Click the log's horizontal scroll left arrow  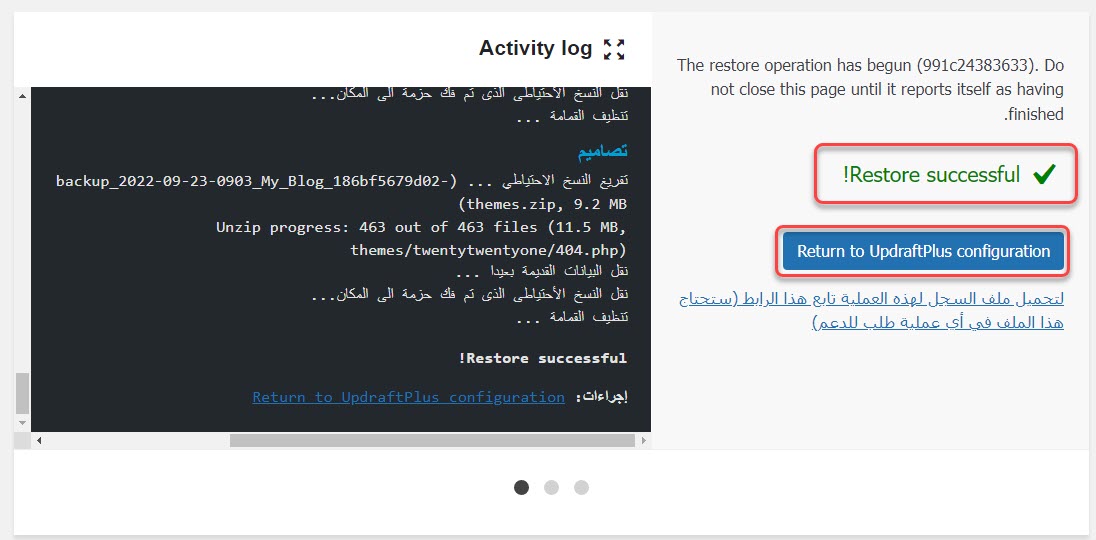pos(40,440)
